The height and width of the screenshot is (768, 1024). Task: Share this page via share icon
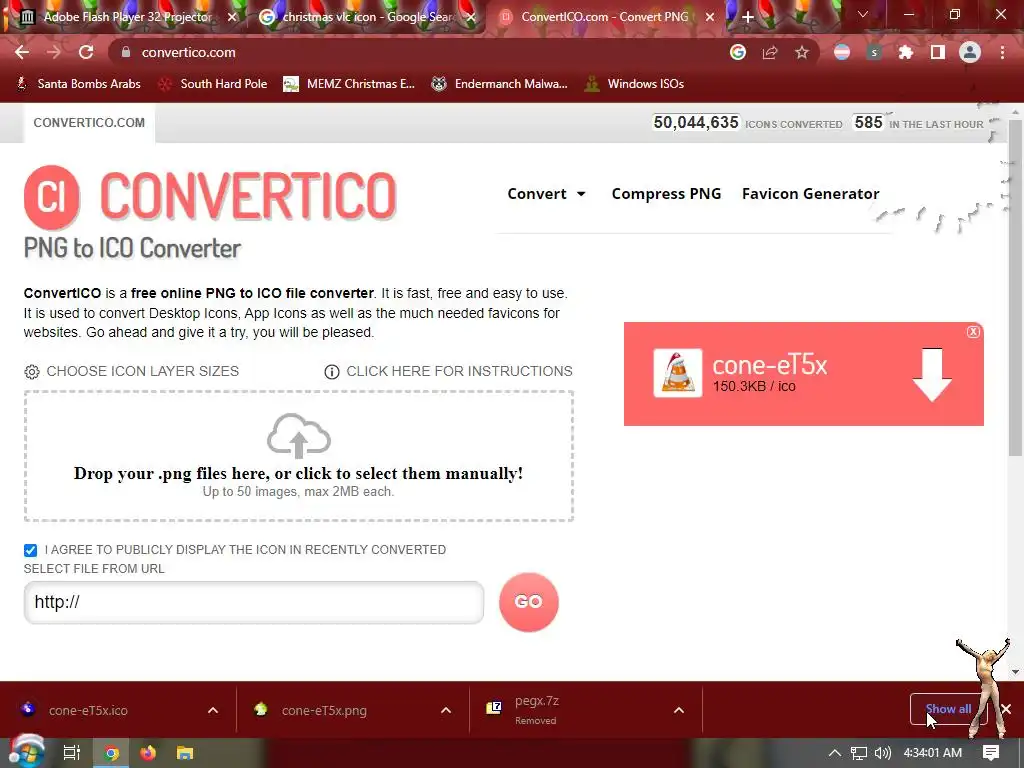coord(770,52)
